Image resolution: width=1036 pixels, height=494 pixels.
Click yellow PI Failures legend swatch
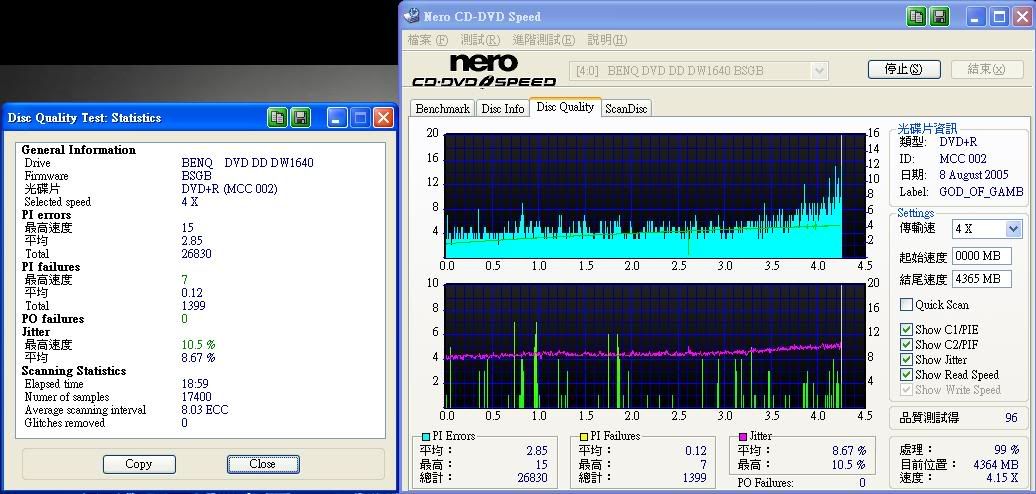click(x=584, y=437)
